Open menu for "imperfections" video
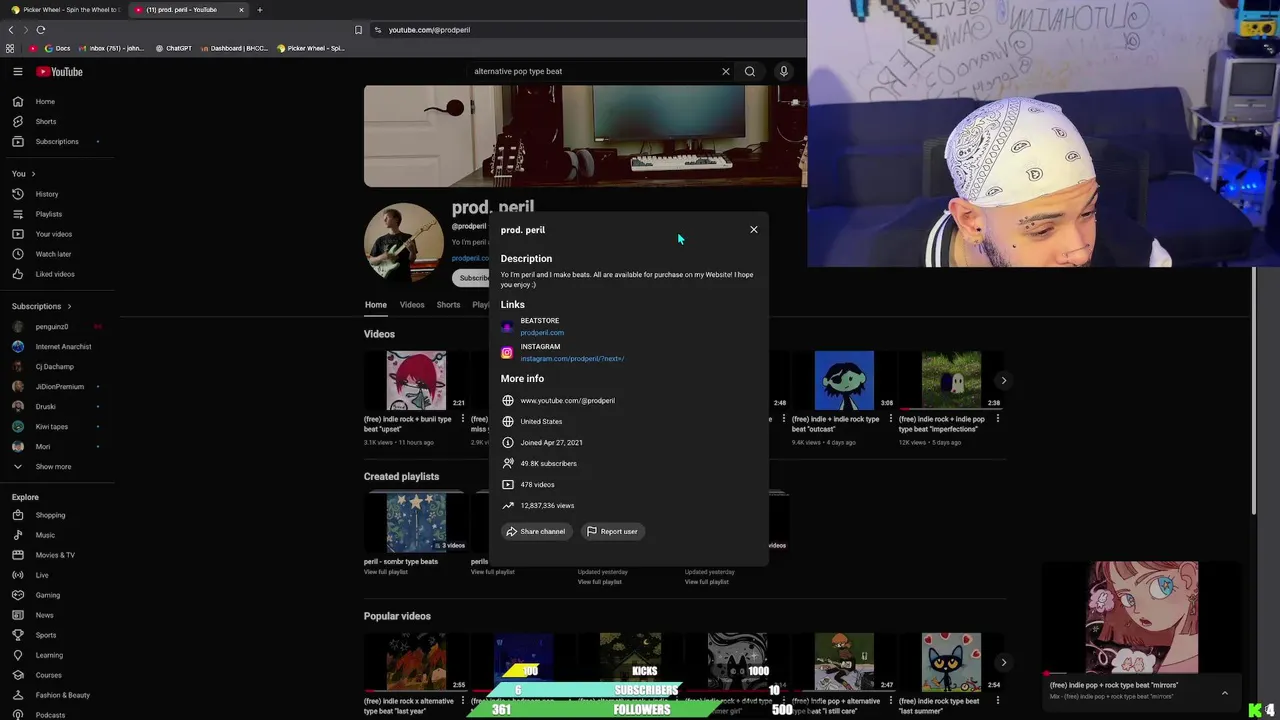 tap(998, 419)
